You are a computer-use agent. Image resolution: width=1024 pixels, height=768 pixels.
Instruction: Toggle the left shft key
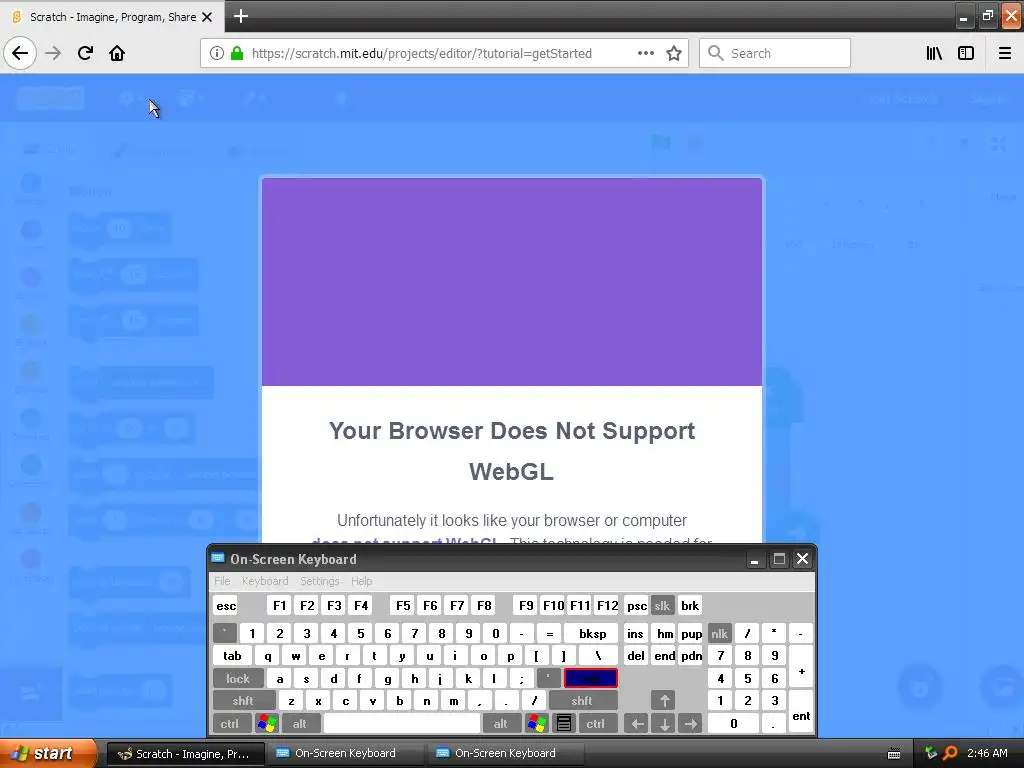[x=243, y=701]
